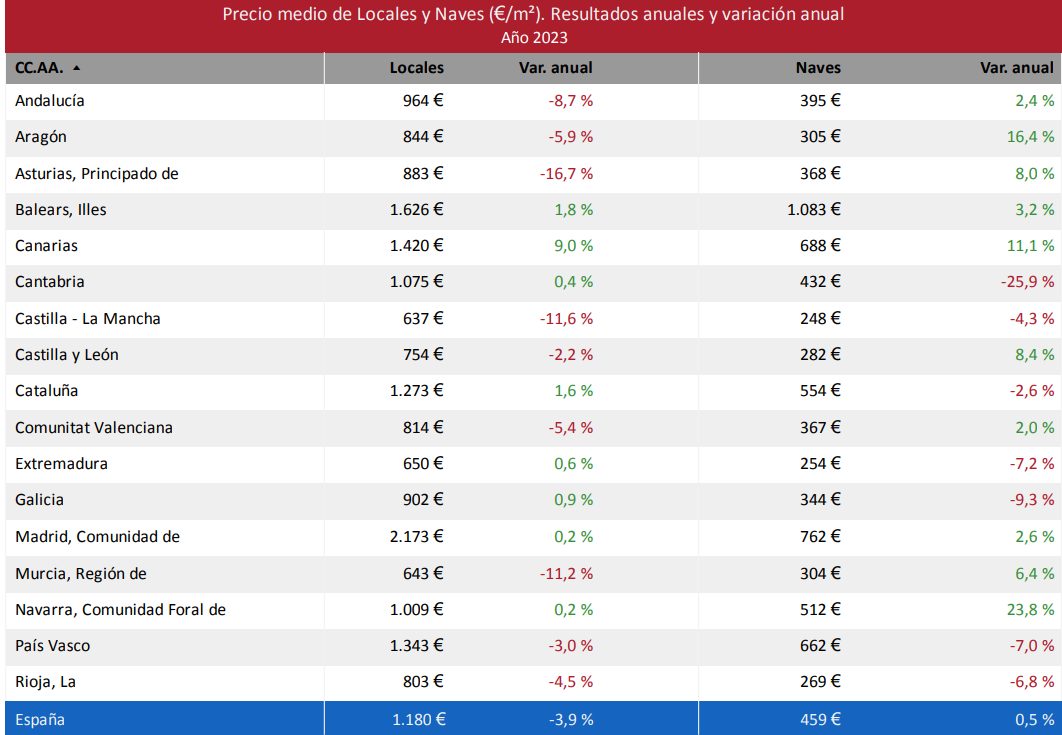Viewport: 1062px width, 735px height.
Task: Click the Naves column header
Action: tap(817, 68)
